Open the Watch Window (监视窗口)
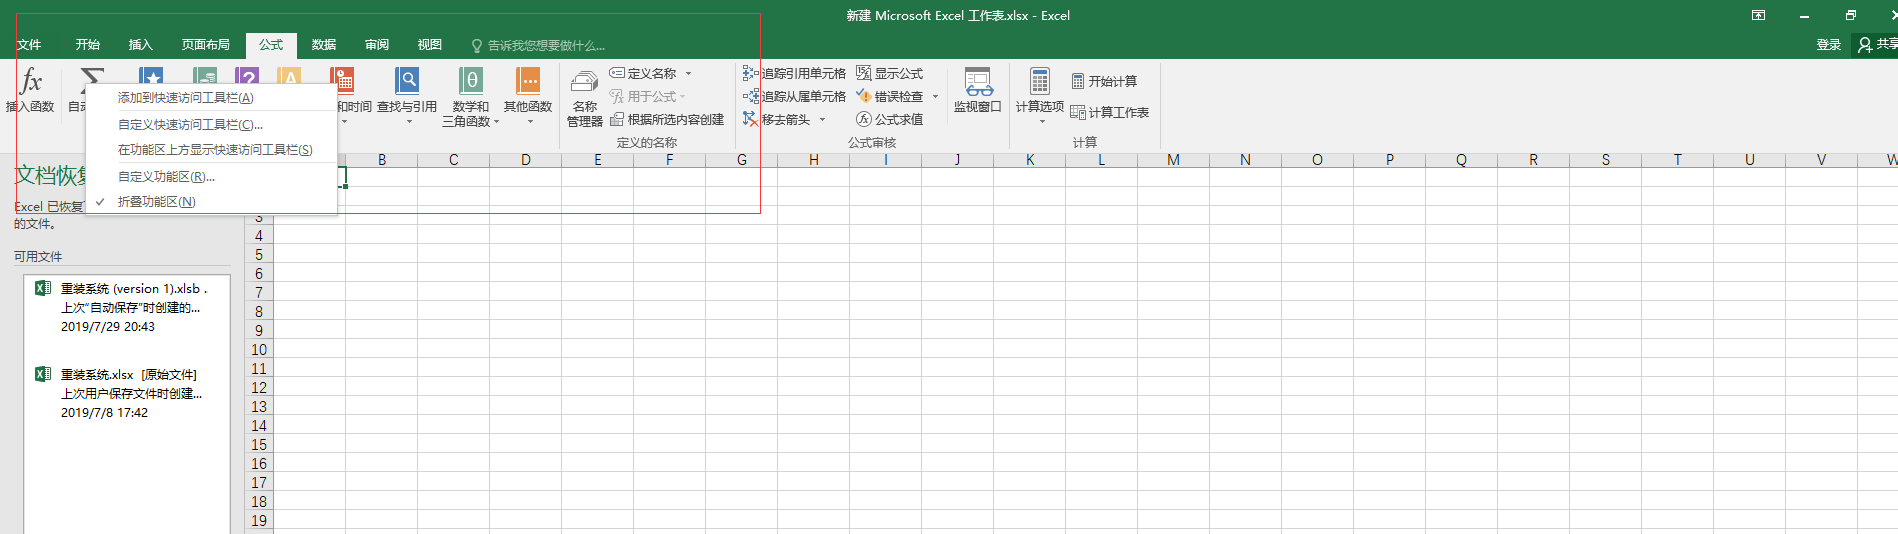Screen dimensions: 1898x534 (978, 90)
